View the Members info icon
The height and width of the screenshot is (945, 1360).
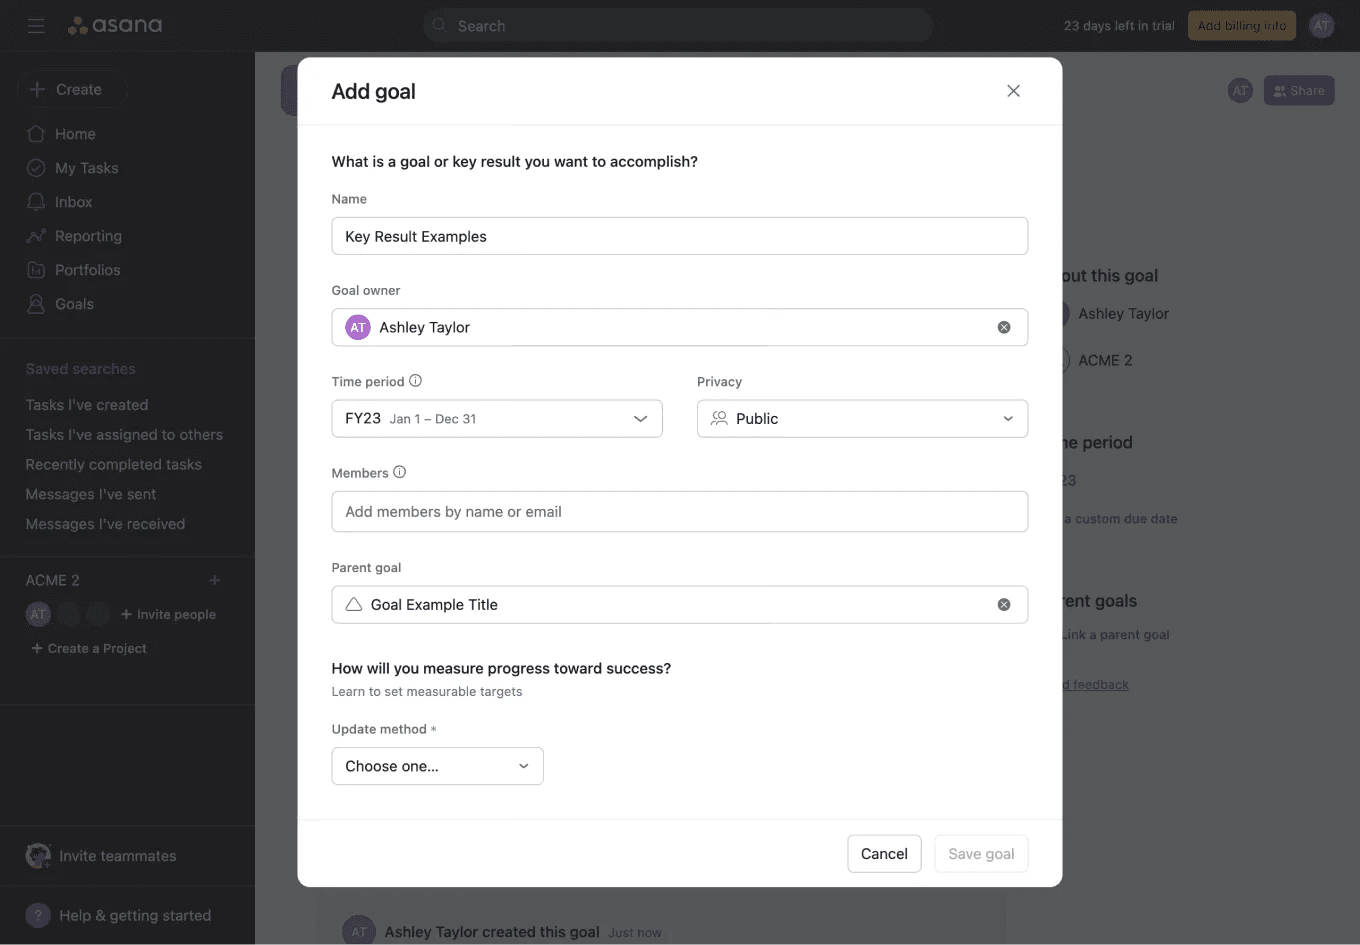pyautogui.click(x=398, y=471)
